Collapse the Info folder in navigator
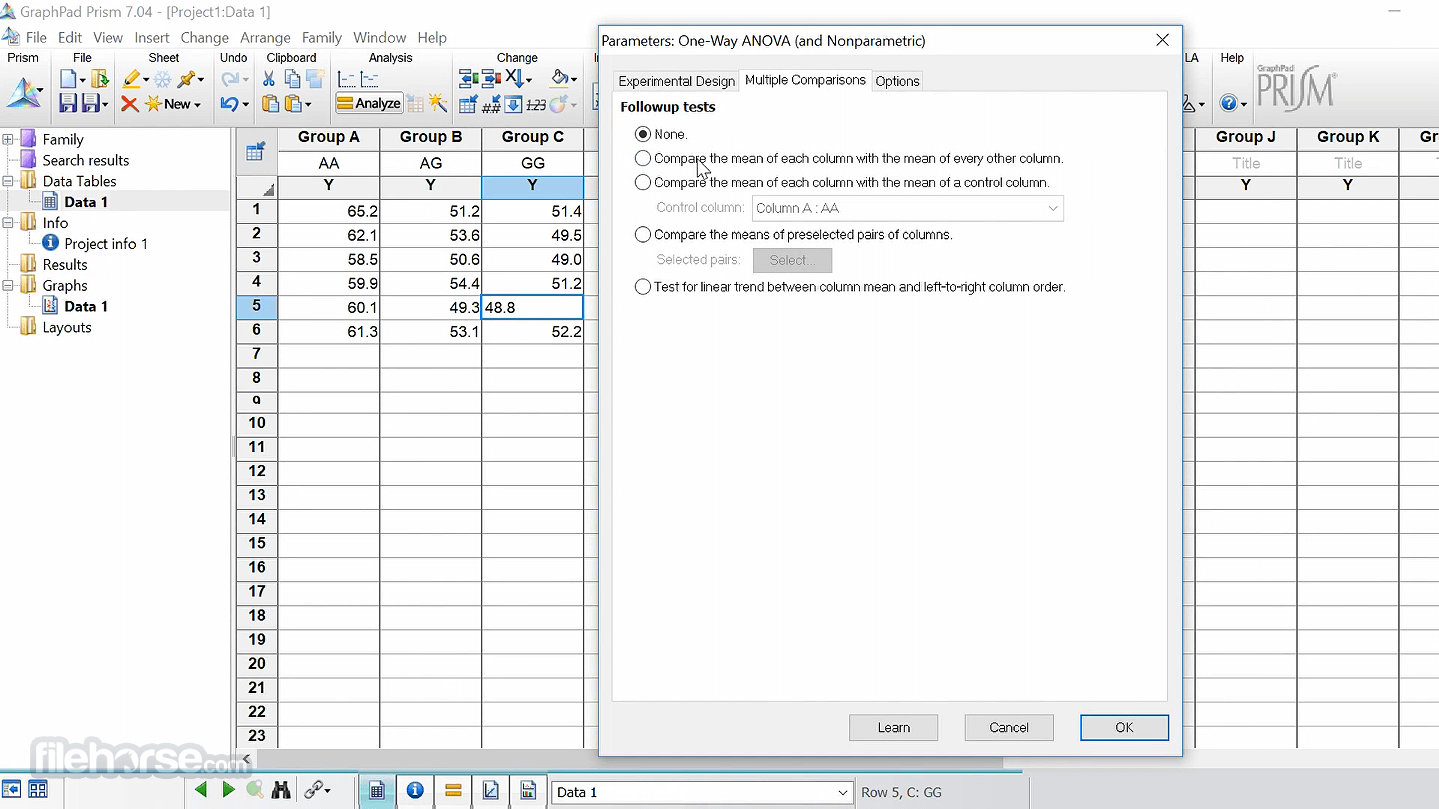 [x=9, y=223]
